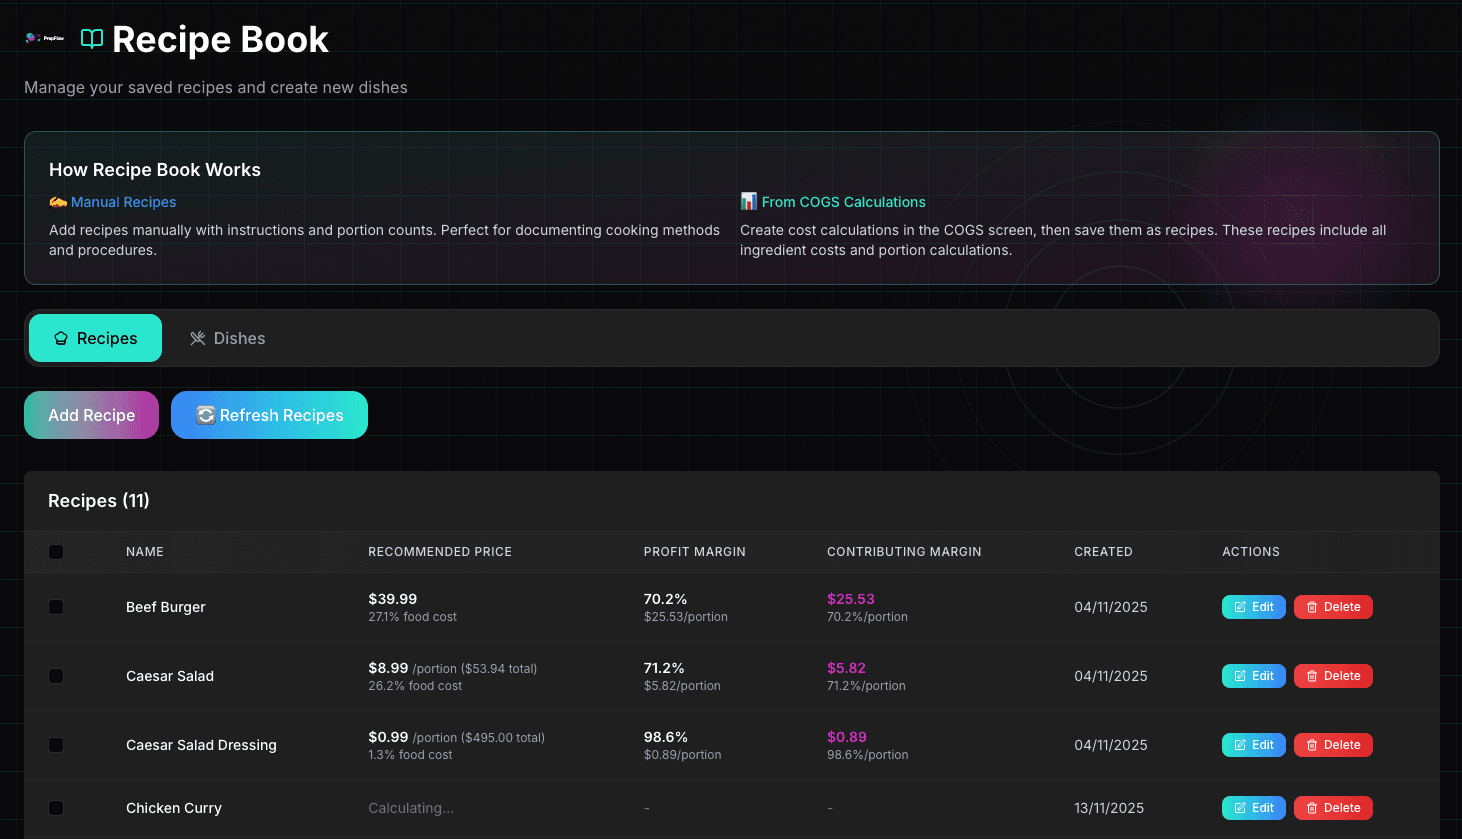Viewport: 1462px width, 839px height.
Task: Switch to the Dishes tab
Action: 228,339
